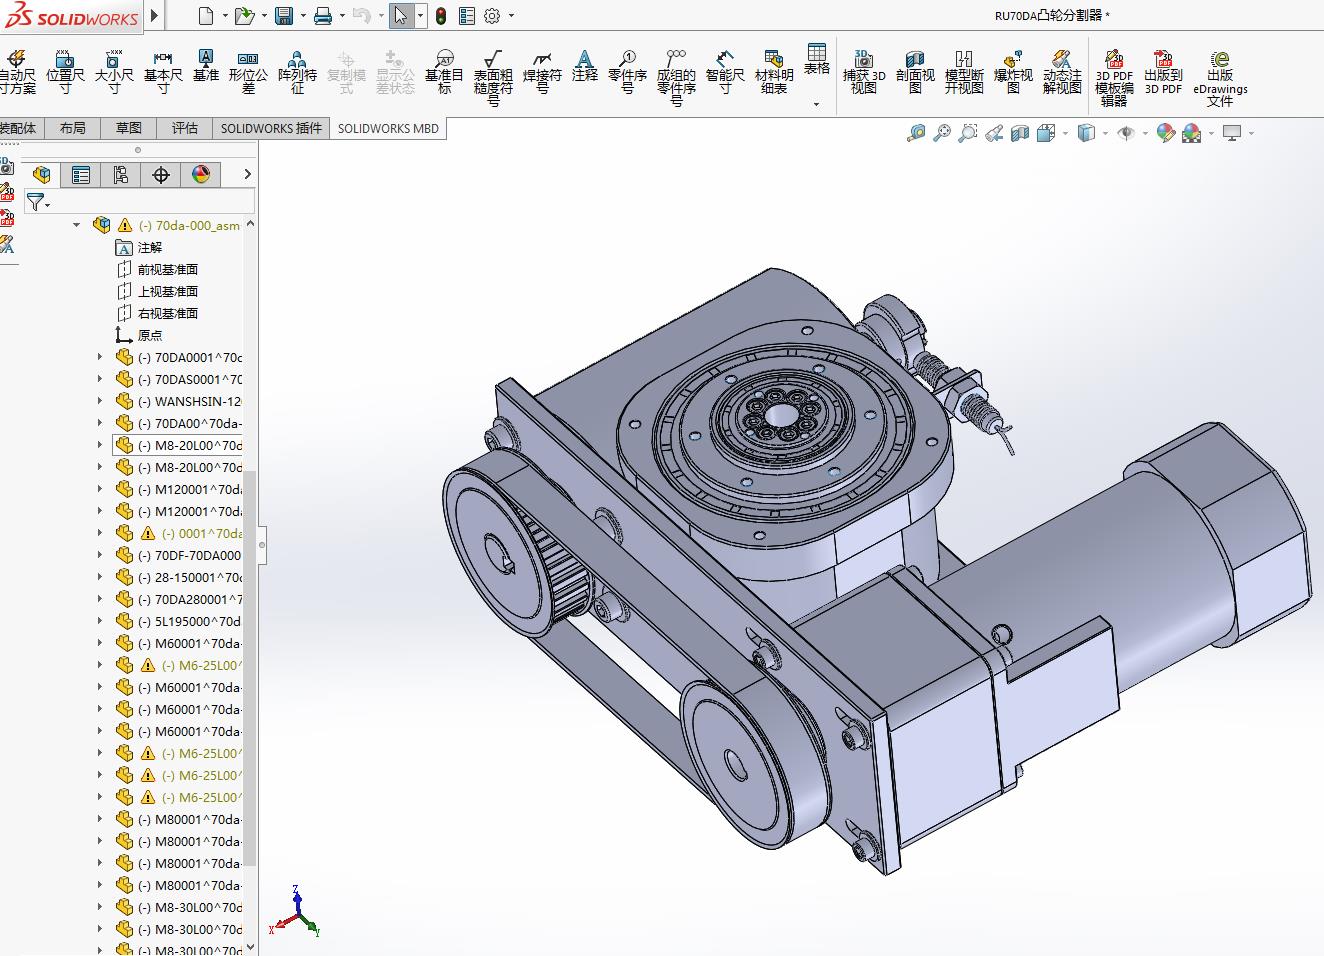This screenshot has width=1324, height=956.
Task: Toggle the rebuild traffic light icon
Action: click(x=440, y=16)
